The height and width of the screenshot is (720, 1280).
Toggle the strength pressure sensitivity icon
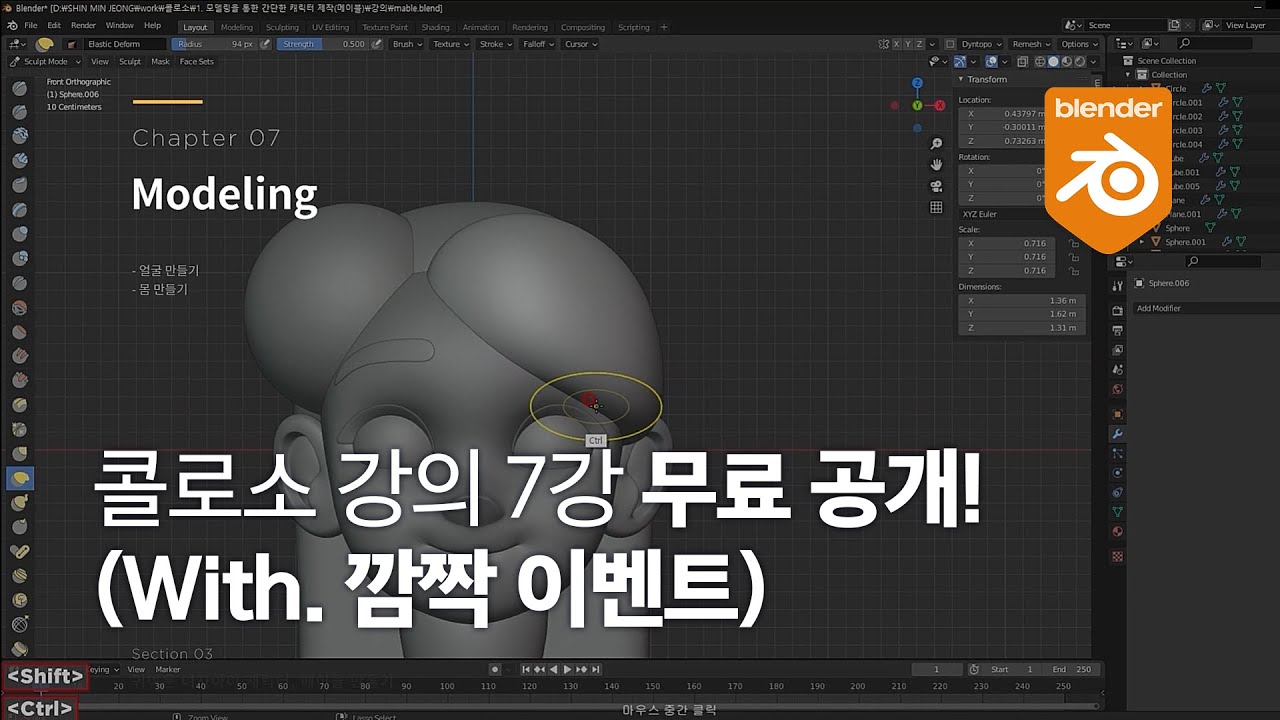click(x=377, y=44)
